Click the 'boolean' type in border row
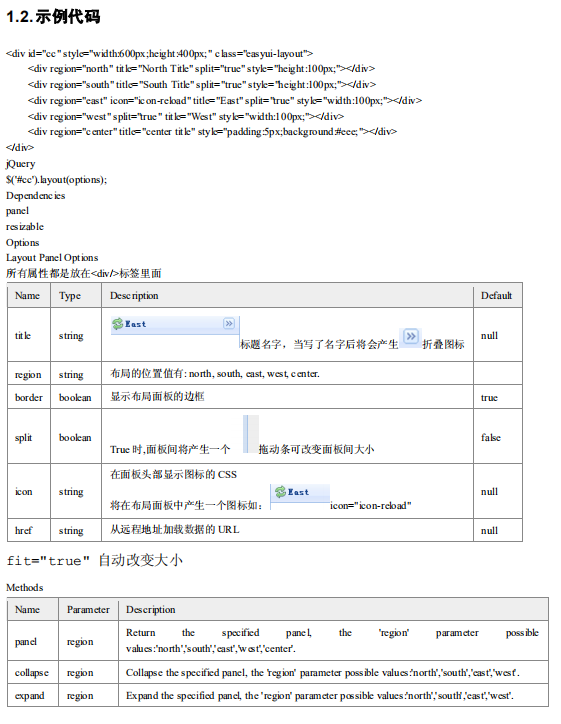 (x=75, y=397)
